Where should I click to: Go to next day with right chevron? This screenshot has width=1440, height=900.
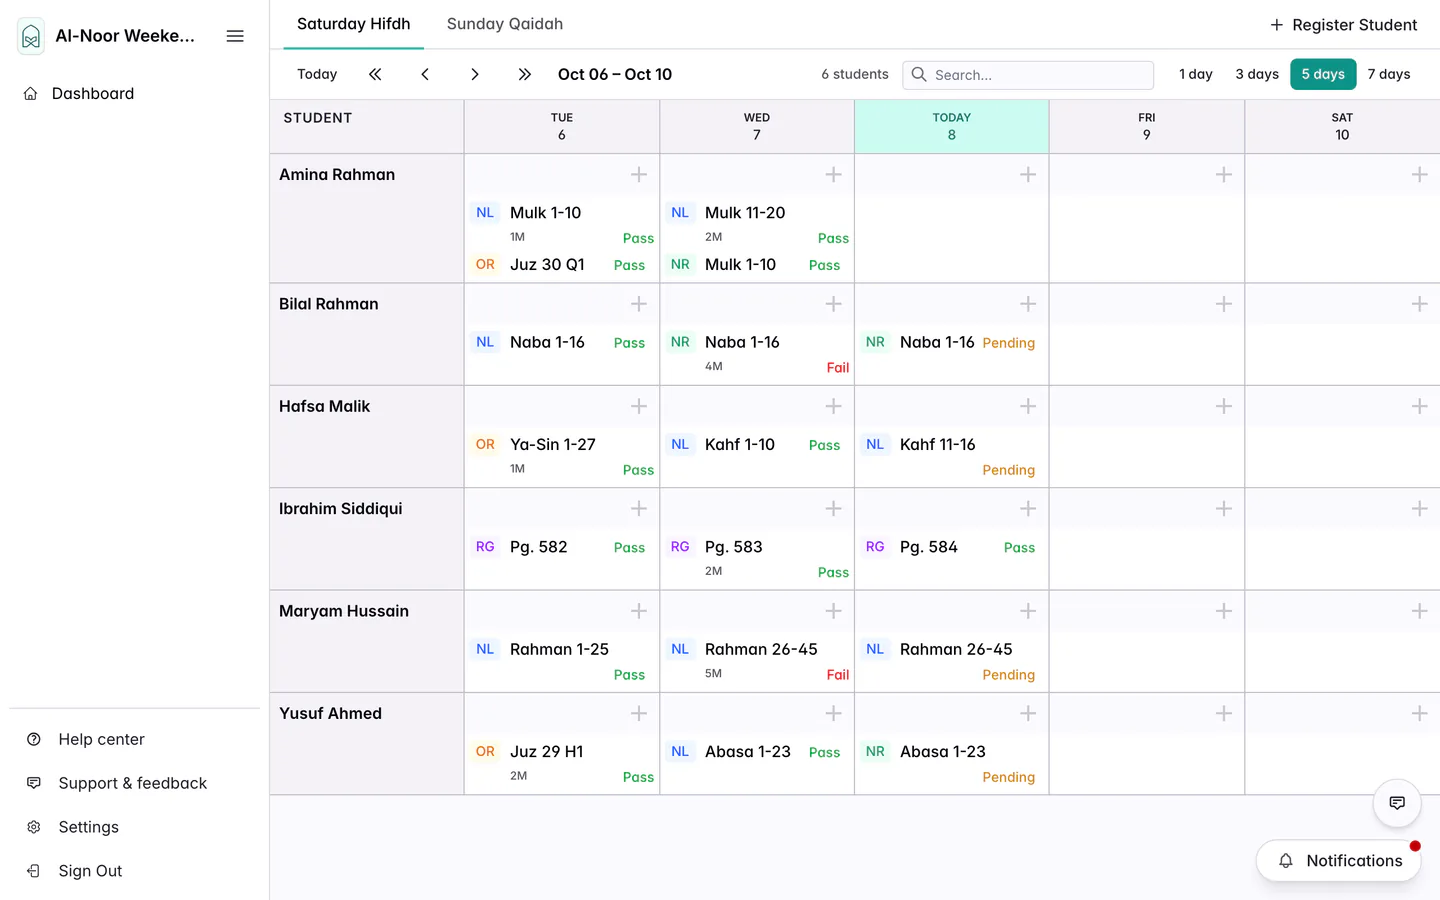(475, 74)
